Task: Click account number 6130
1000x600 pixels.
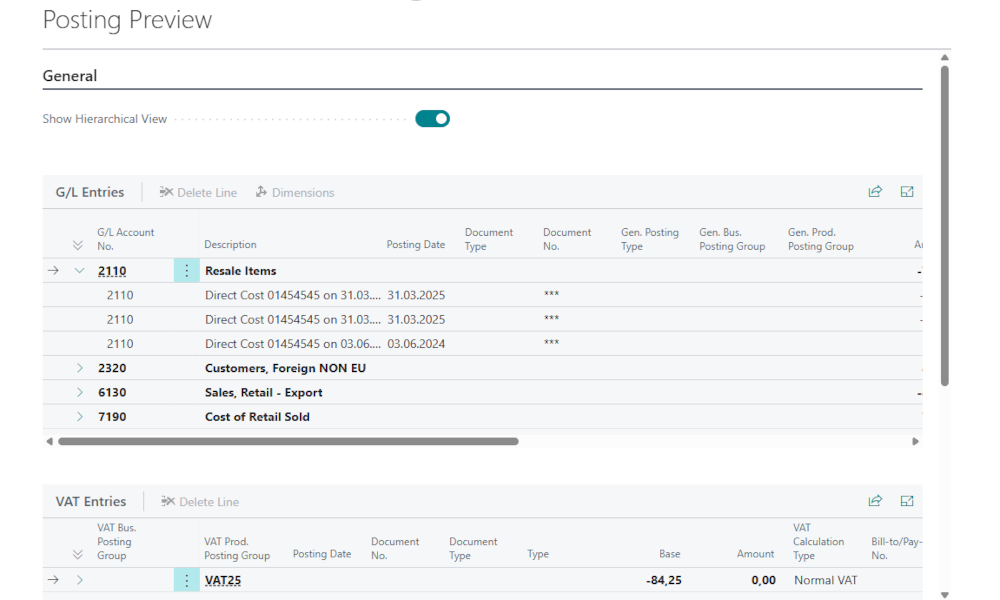Action: coord(112,392)
